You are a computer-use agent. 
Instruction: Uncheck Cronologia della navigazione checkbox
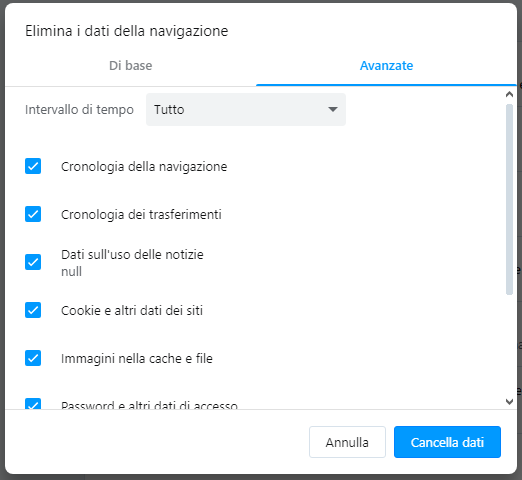click(33, 166)
